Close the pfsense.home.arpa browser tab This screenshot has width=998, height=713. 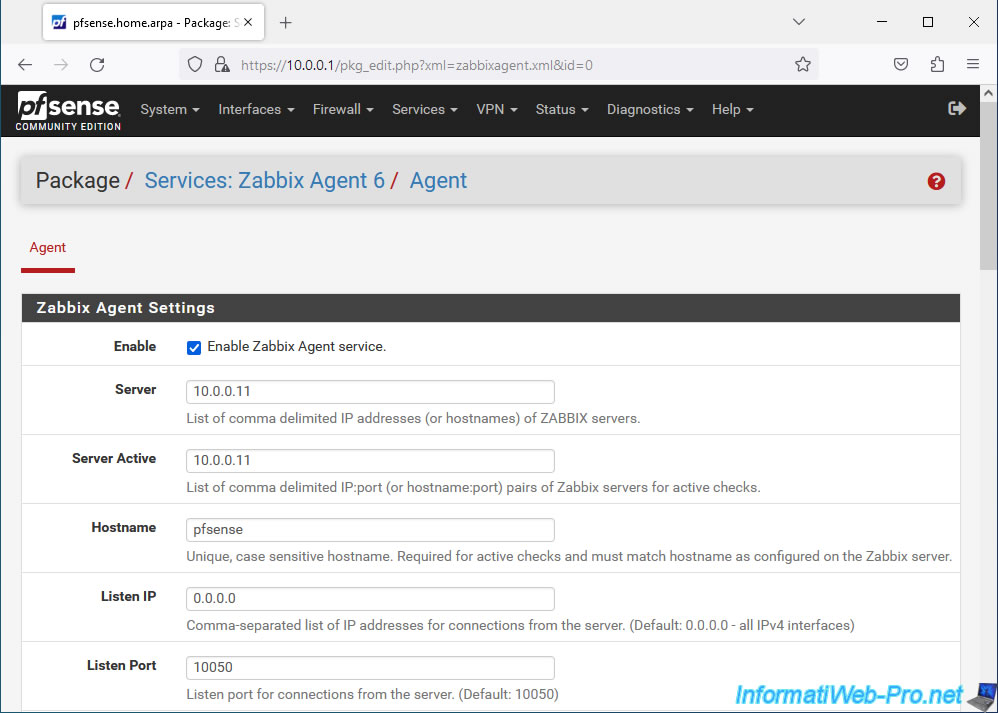[248, 22]
